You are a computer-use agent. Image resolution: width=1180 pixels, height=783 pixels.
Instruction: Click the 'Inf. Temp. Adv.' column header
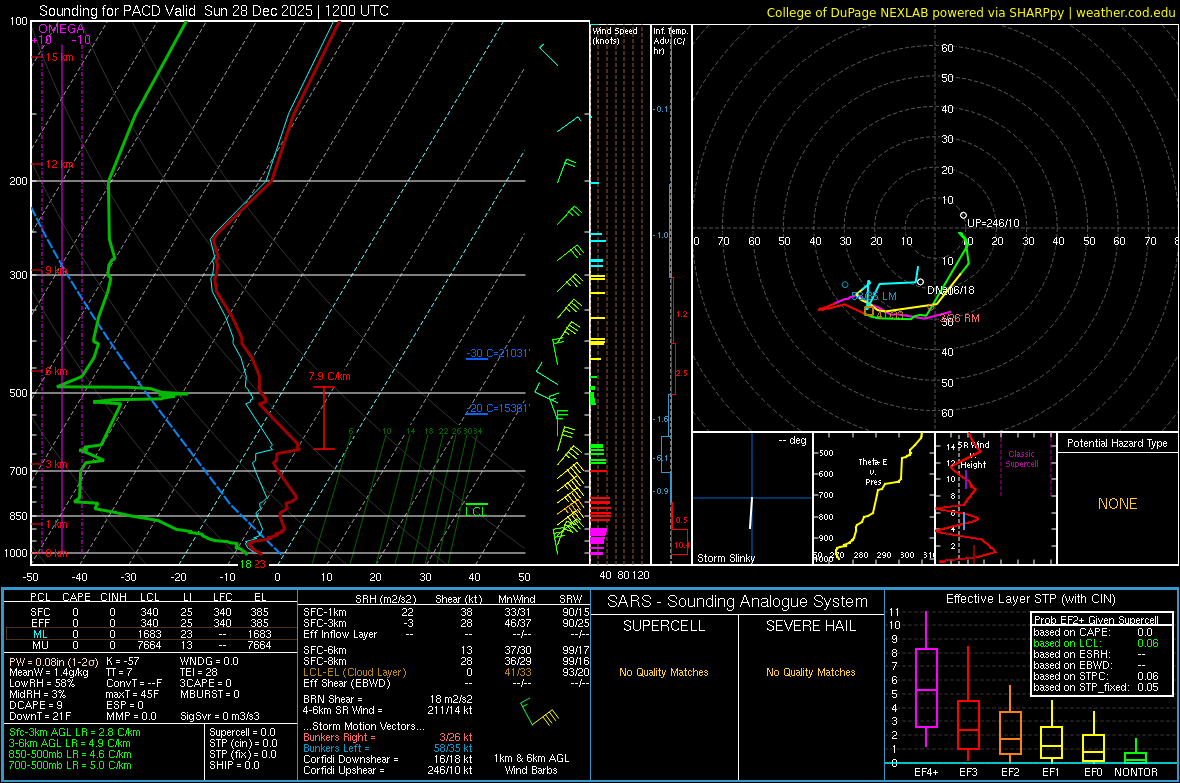click(x=670, y=41)
